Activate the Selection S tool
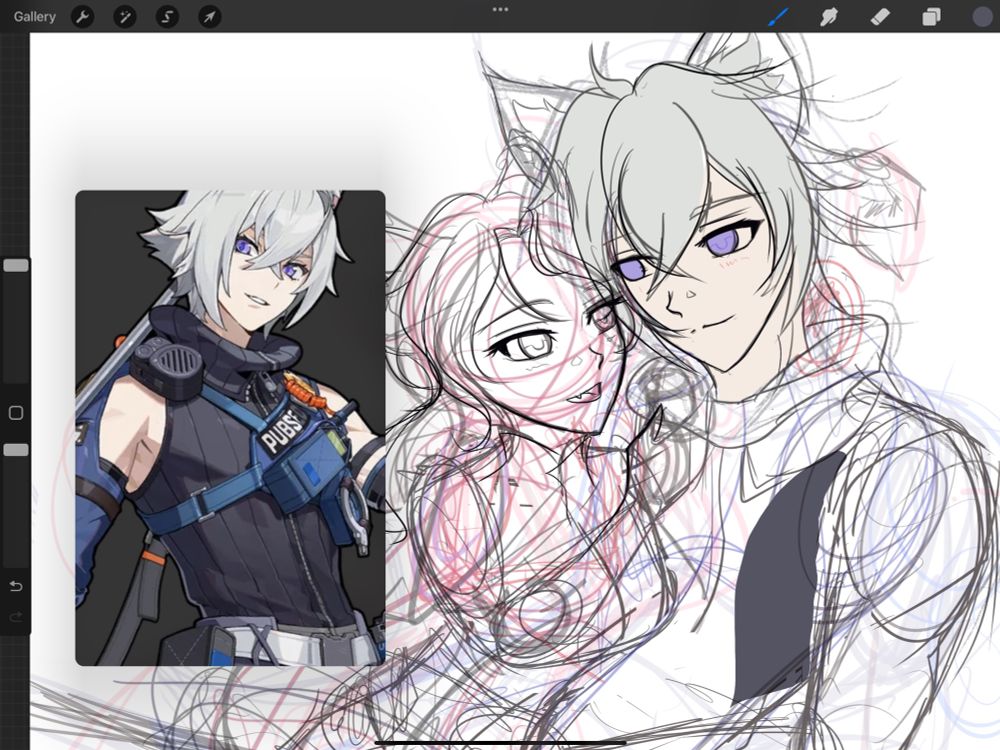Viewport: 1000px width, 750px height. coord(167,17)
